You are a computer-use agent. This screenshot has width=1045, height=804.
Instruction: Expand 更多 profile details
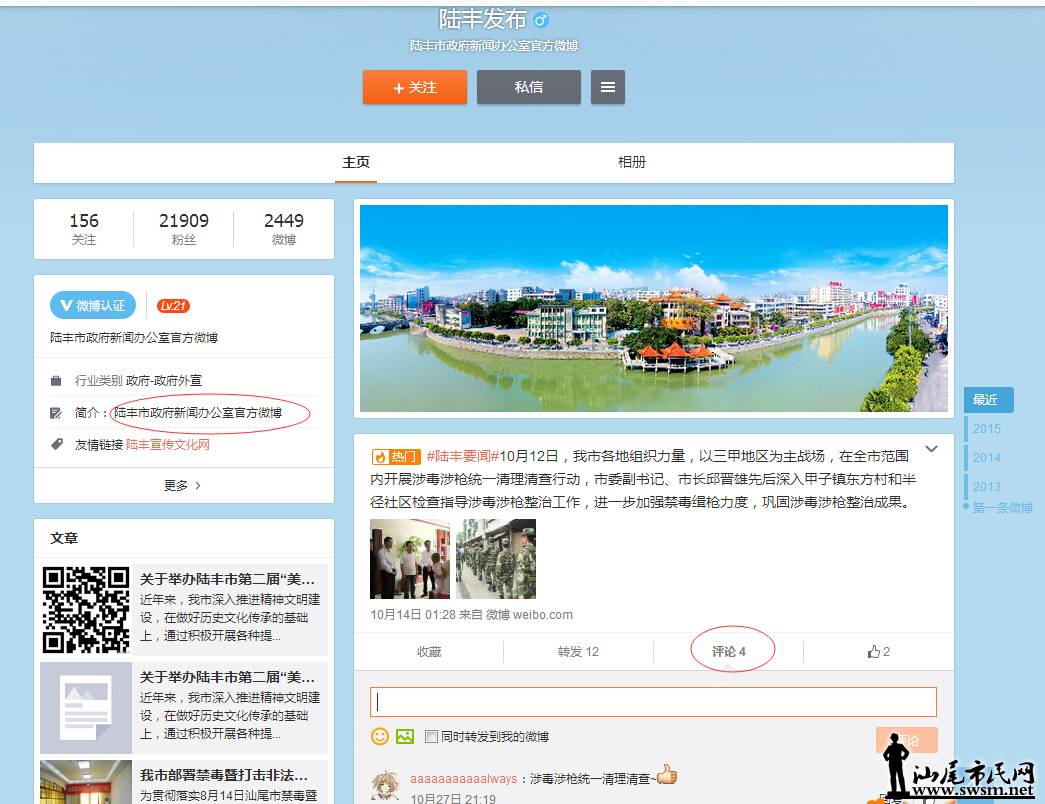pos(183,485)
